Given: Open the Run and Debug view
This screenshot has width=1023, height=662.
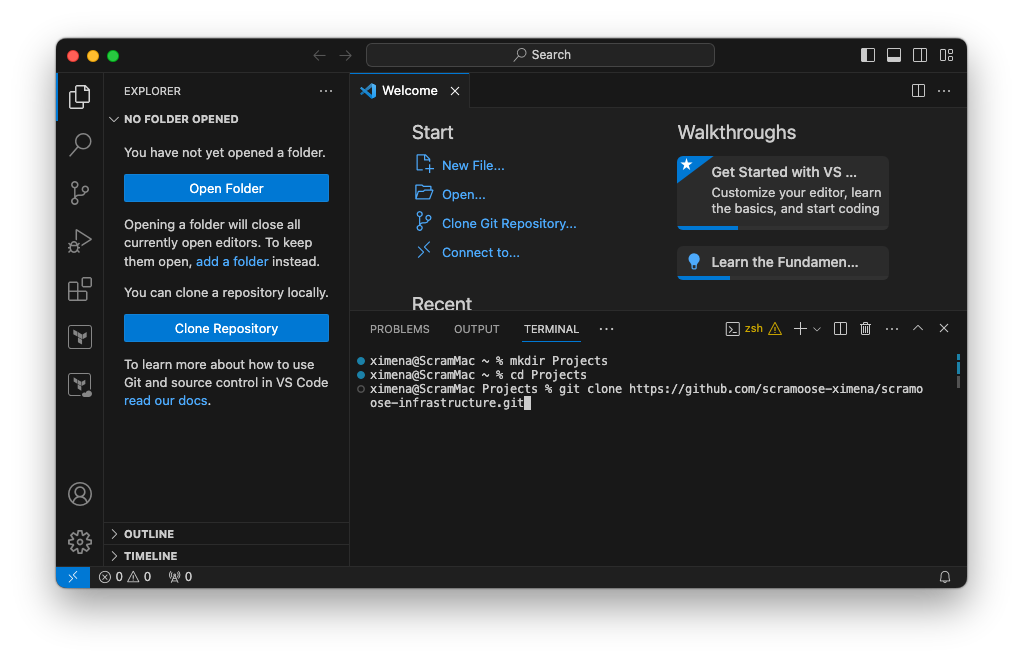Looking at the screenshot, I should tap(80, 241).
